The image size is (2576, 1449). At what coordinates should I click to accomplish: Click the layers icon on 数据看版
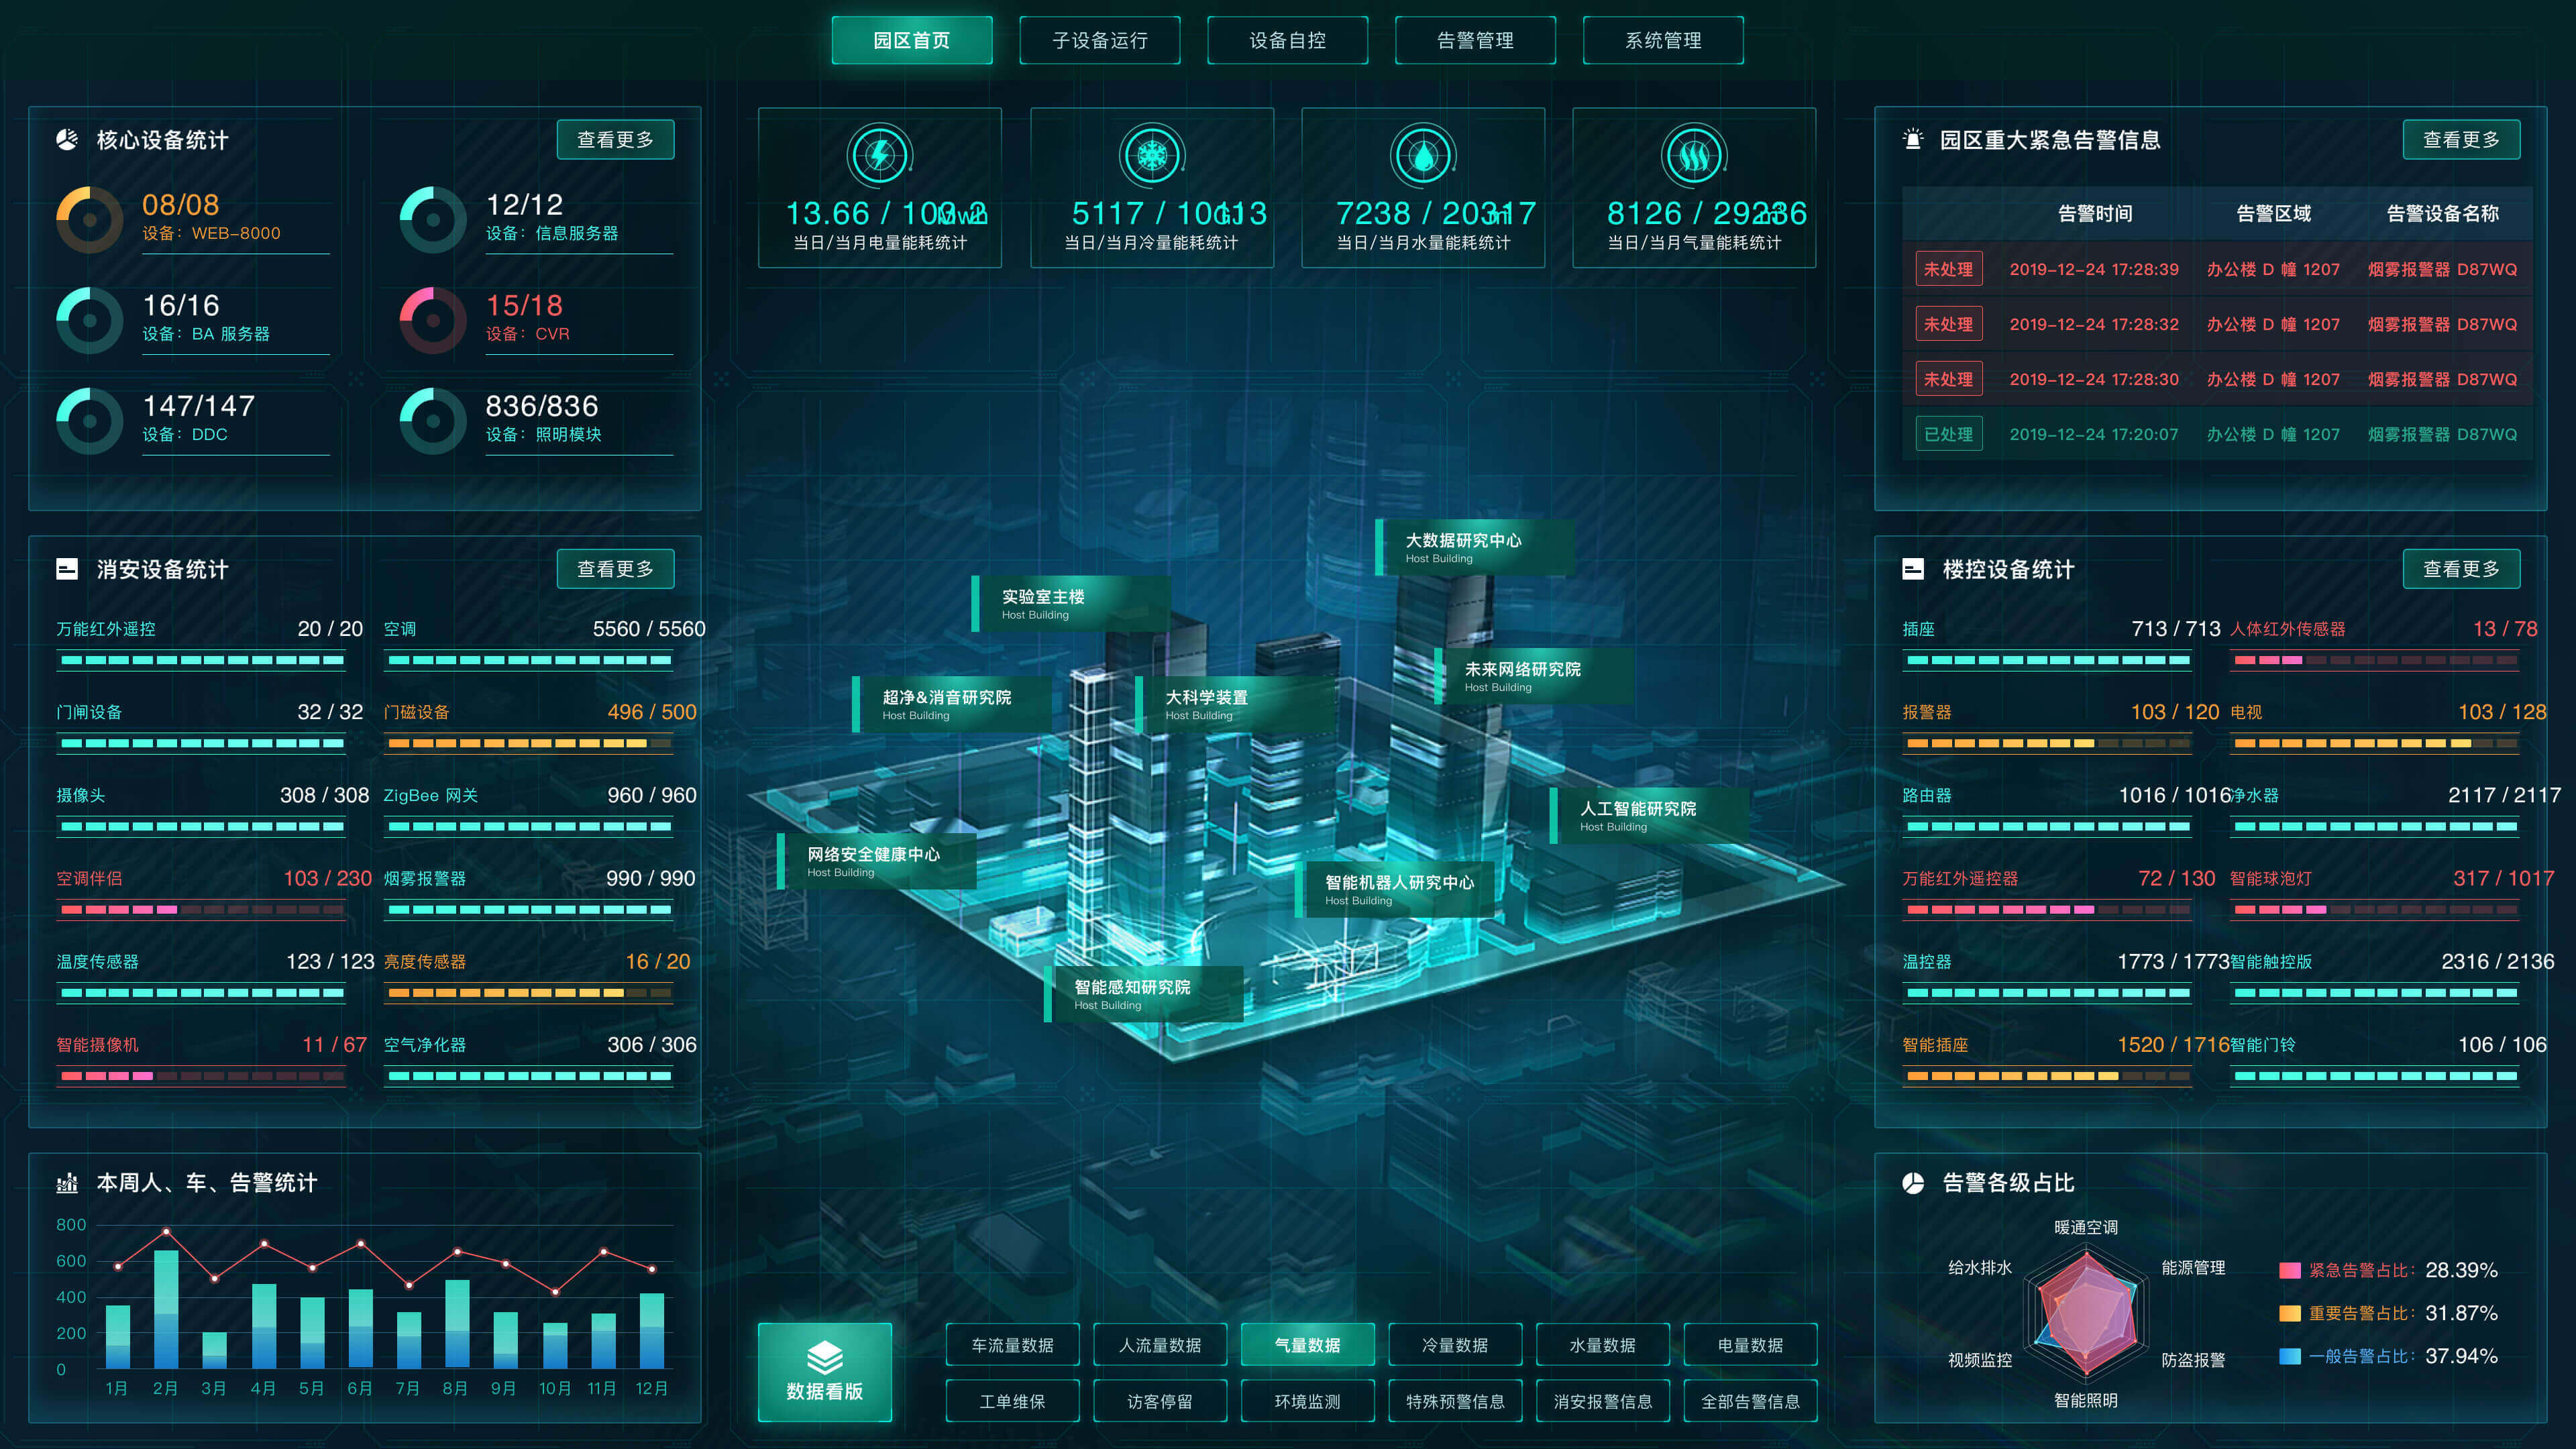point(824,1357)
